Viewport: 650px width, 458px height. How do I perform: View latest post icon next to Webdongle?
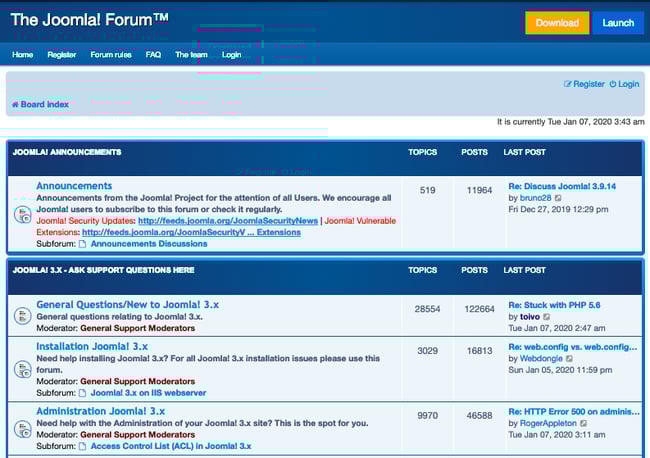(569, 358)
